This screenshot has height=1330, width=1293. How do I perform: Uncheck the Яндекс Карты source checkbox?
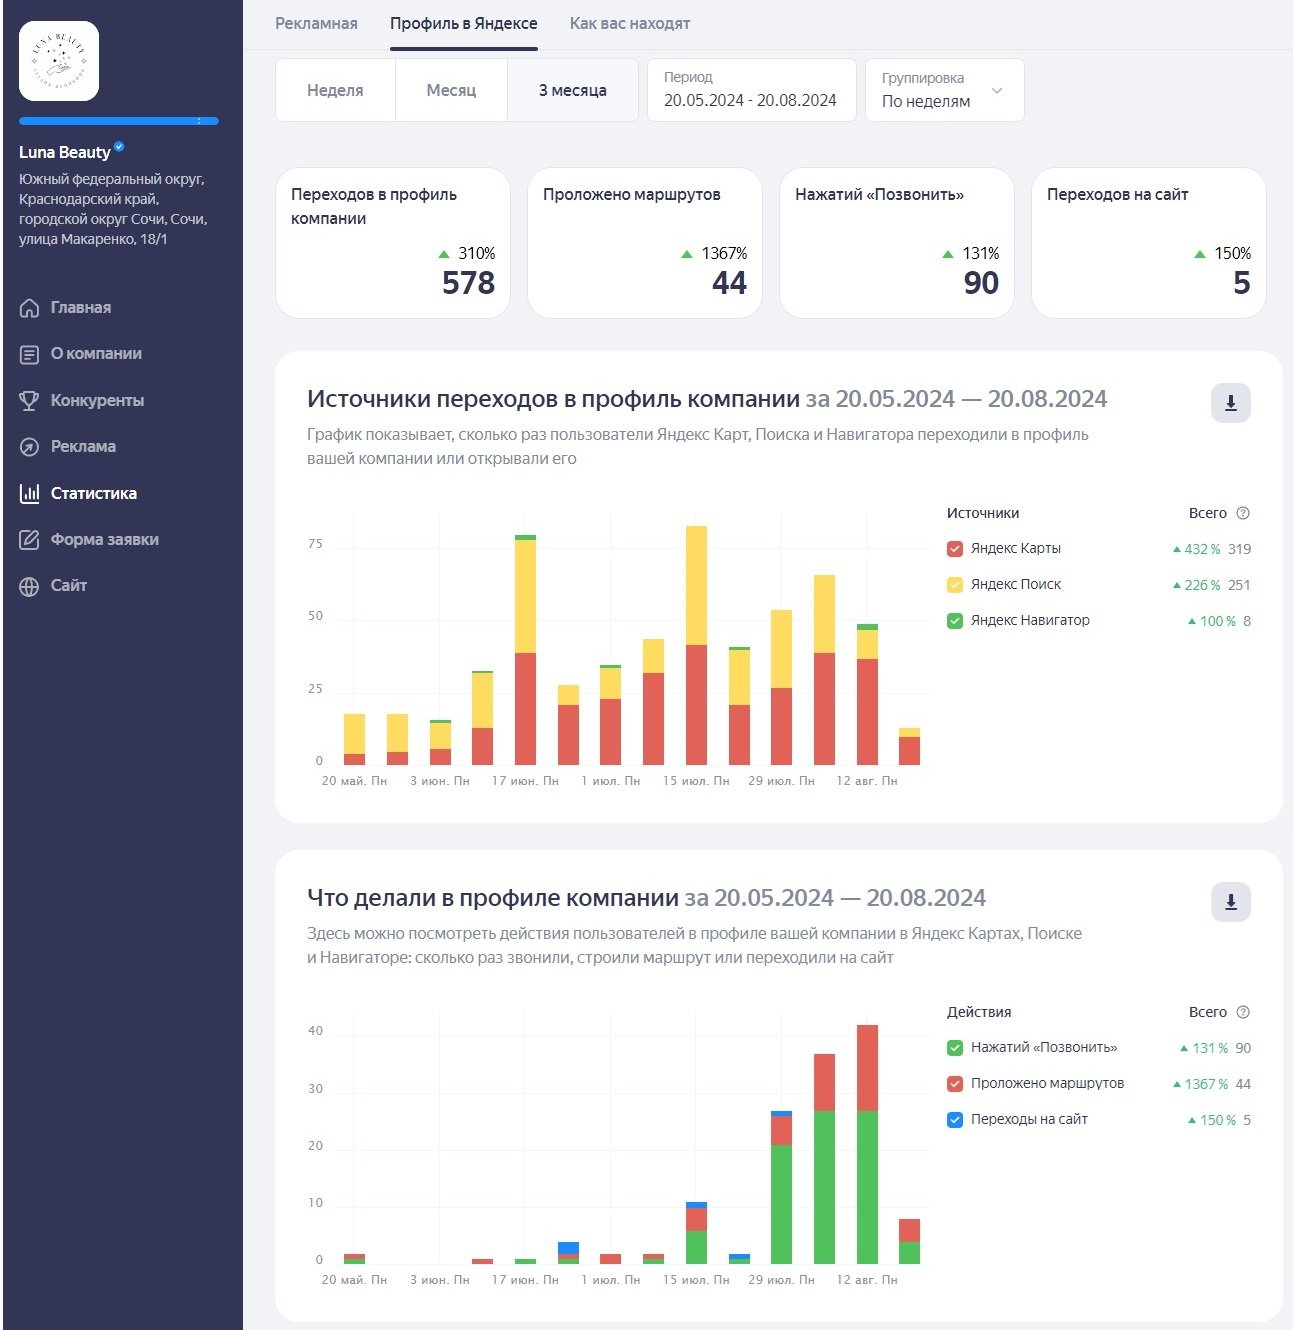955,549
